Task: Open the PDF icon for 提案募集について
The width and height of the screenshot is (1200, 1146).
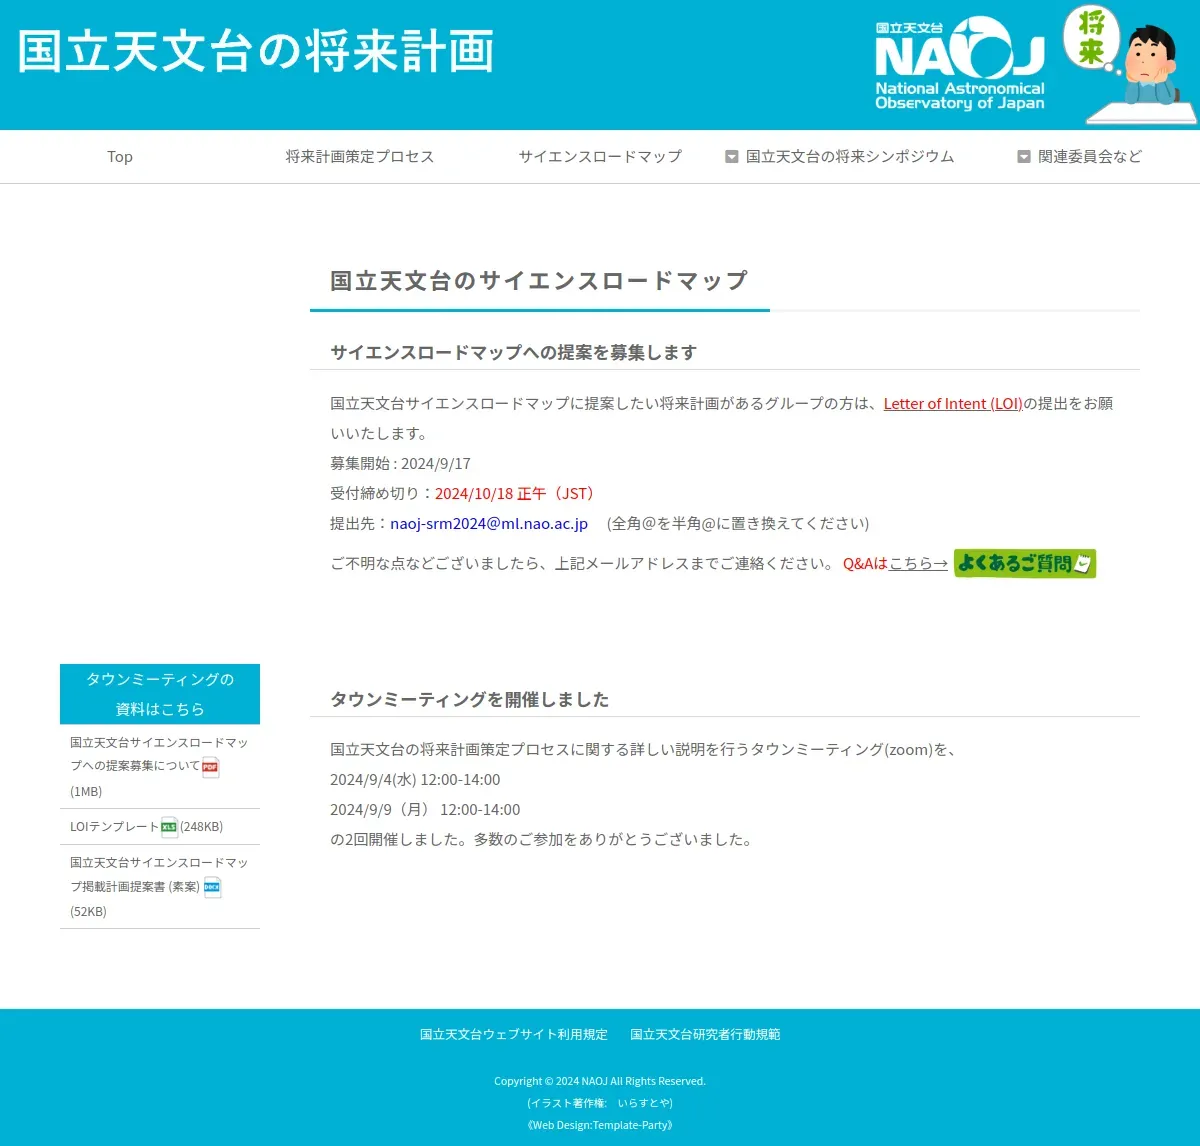Action: 210,768
